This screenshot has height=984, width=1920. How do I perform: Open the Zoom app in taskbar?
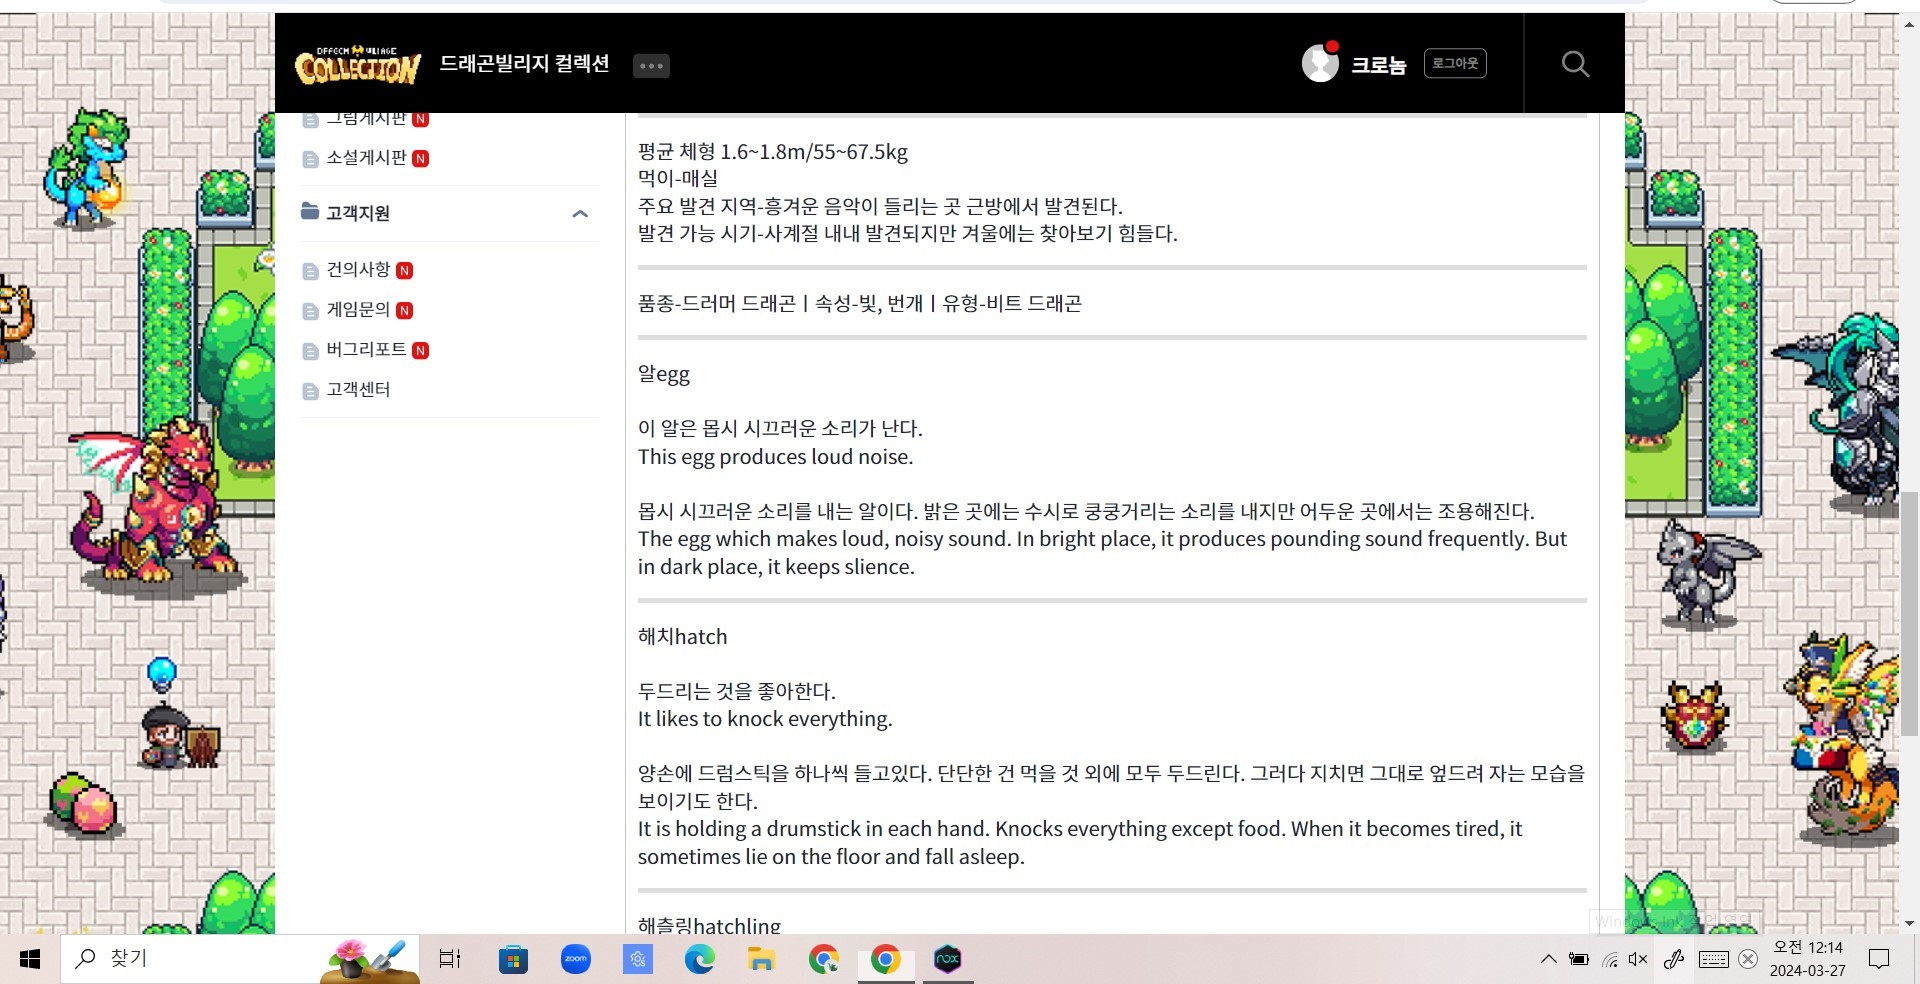[576, 959]
